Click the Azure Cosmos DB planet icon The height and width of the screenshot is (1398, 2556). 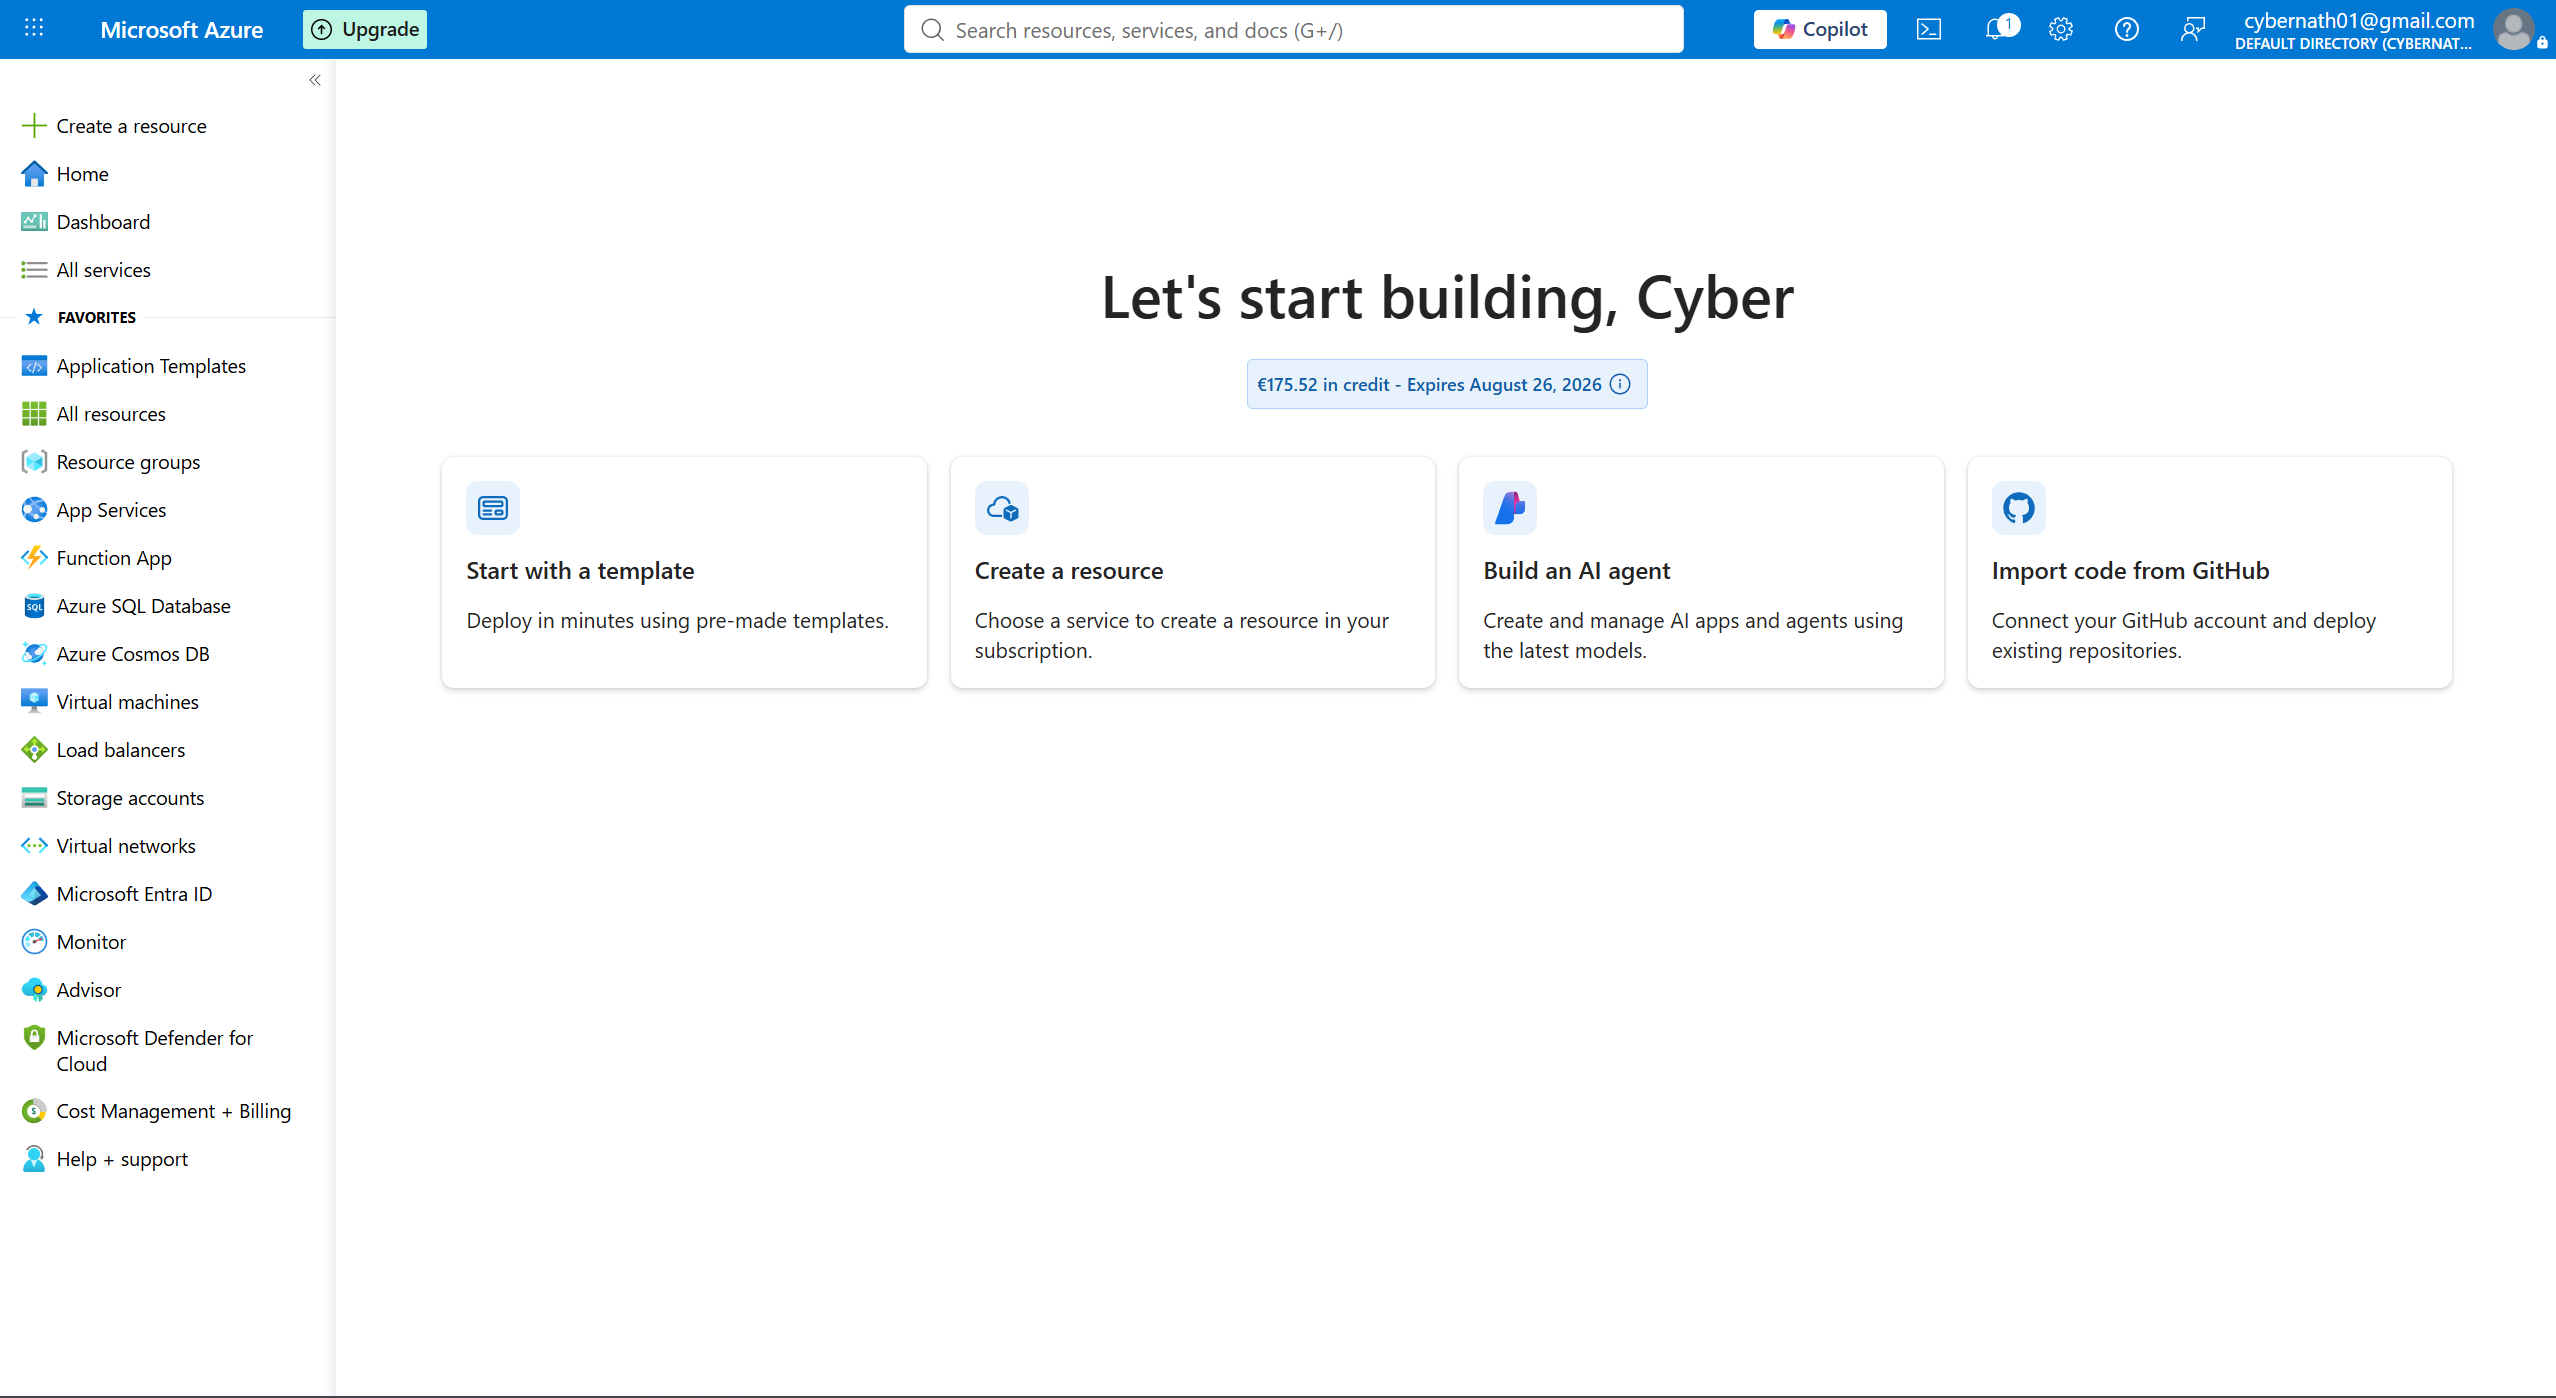coord(34,654)
